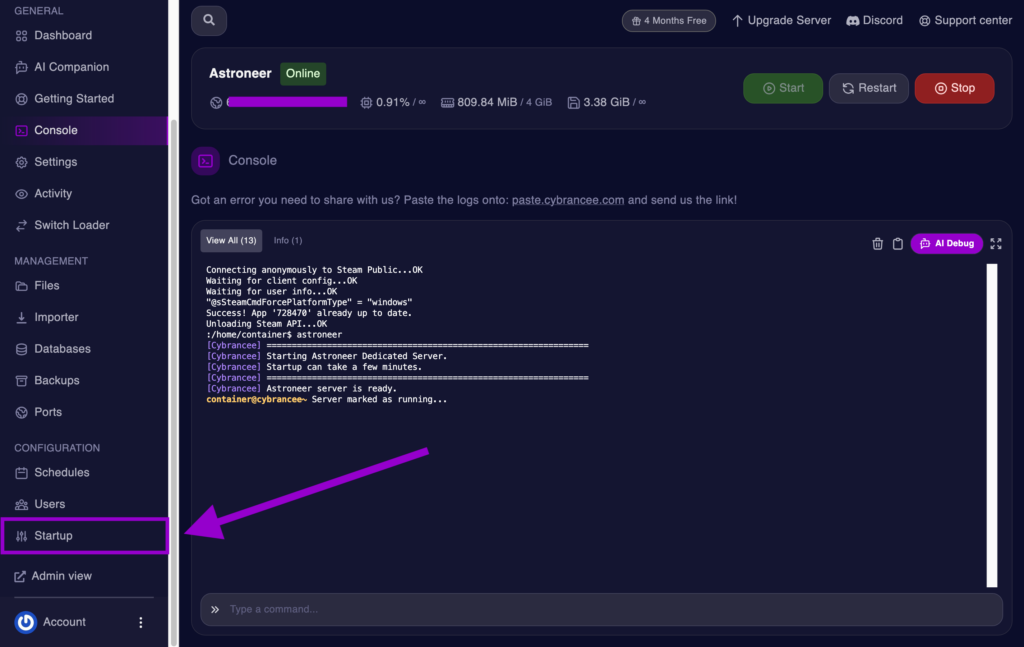The height and width of the screenshot is (647, 1024).
Task: Click the Backups archive icon
Action: [22, 381]
